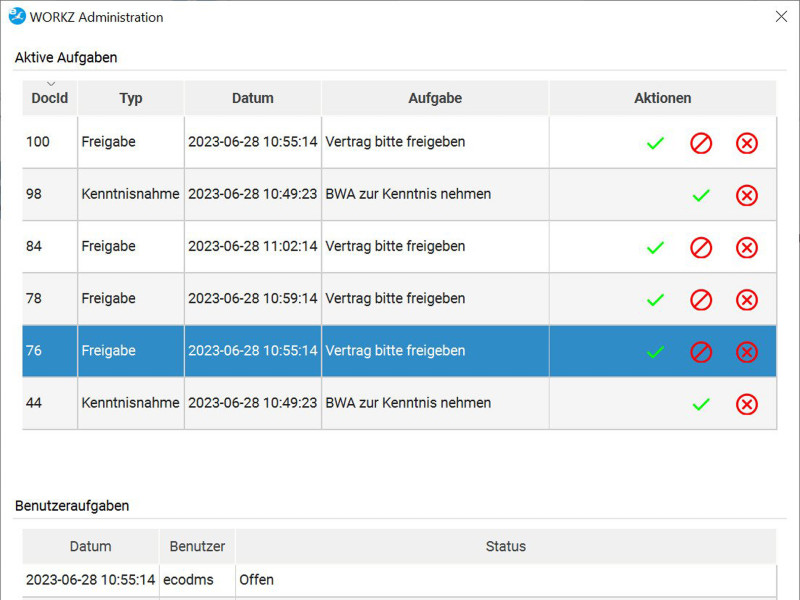Select the row with DocId 100
Viewport: 800px width, 600px height.
pyautogui.click(x=399, y=142)
